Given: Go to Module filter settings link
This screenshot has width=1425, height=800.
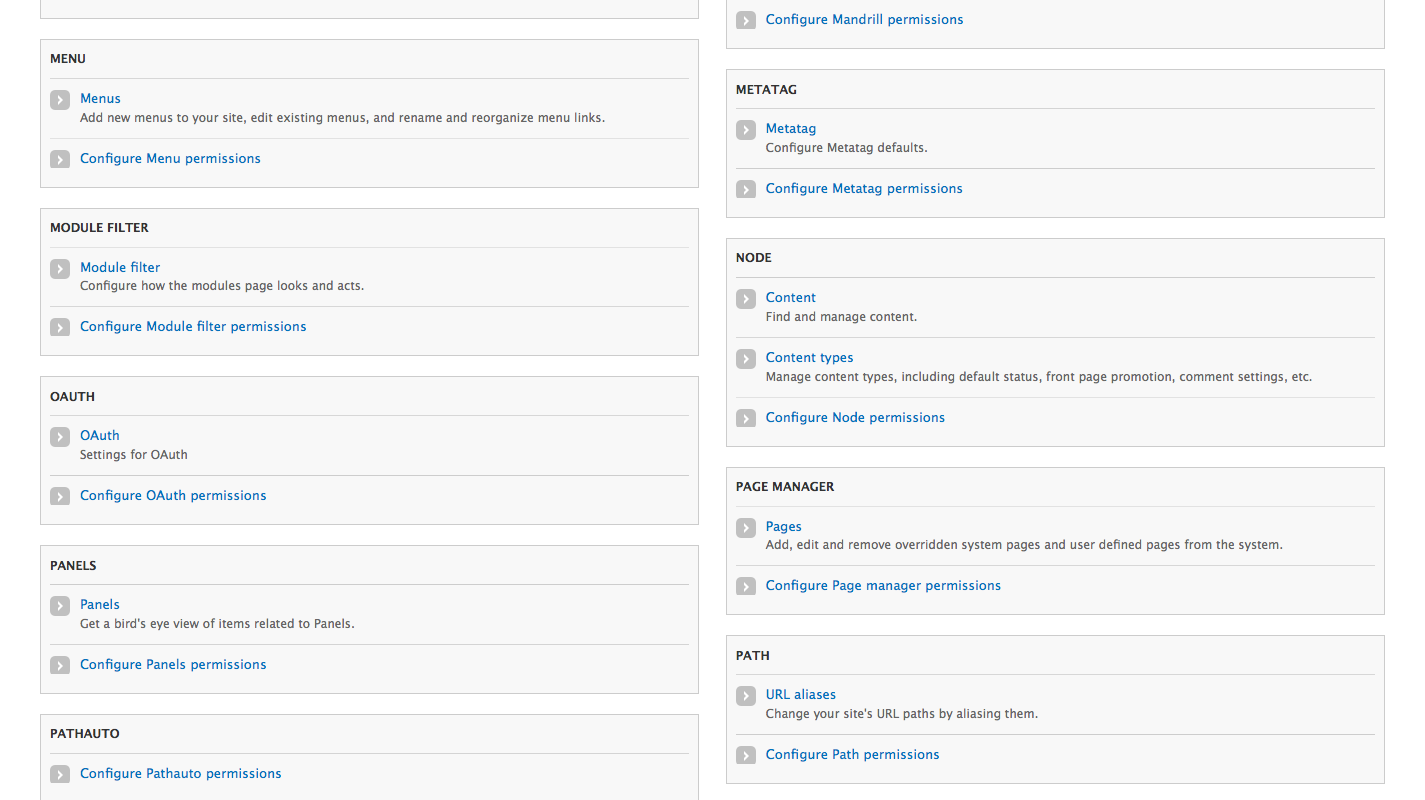Looking at the screenshot, I should (x=120, y=267).
